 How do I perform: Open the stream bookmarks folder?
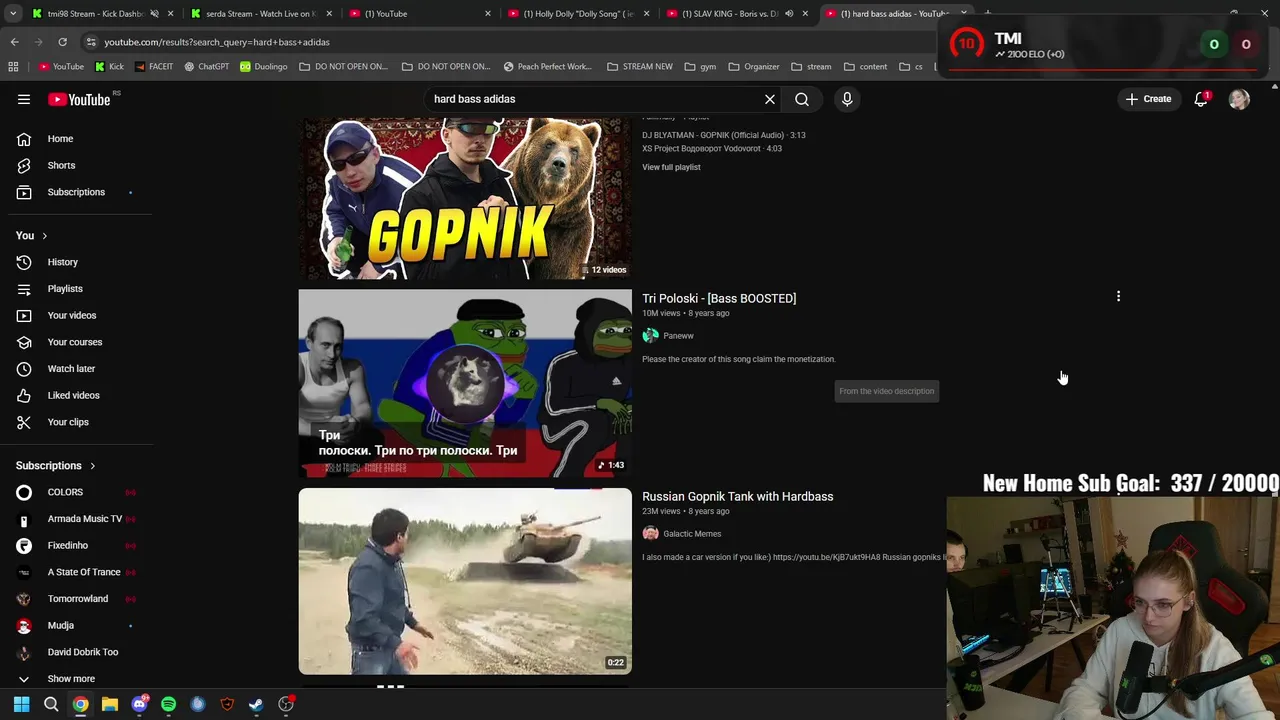pyautogui.click(x=811, y=67)
